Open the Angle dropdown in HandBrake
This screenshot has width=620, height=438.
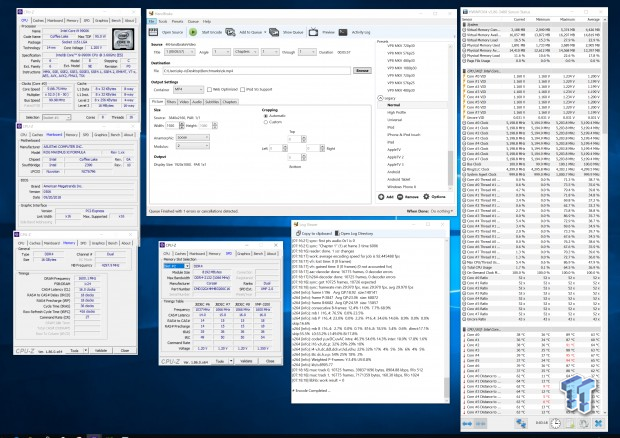click(x=221, y=52)
